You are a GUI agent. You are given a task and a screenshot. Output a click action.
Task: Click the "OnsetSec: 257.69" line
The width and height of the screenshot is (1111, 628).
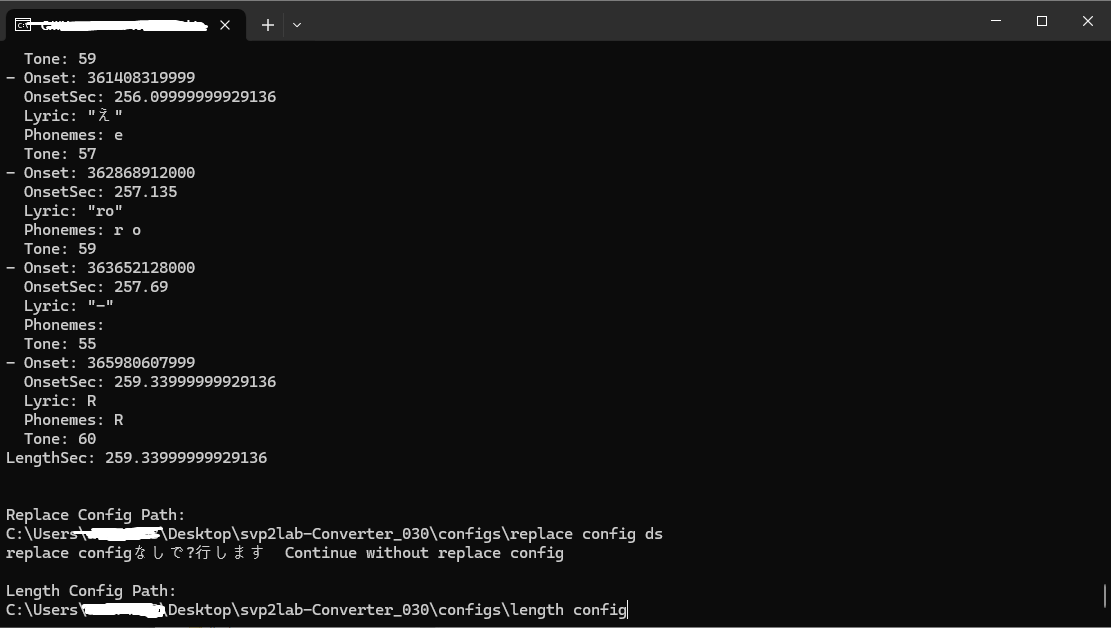click(96, 287)
